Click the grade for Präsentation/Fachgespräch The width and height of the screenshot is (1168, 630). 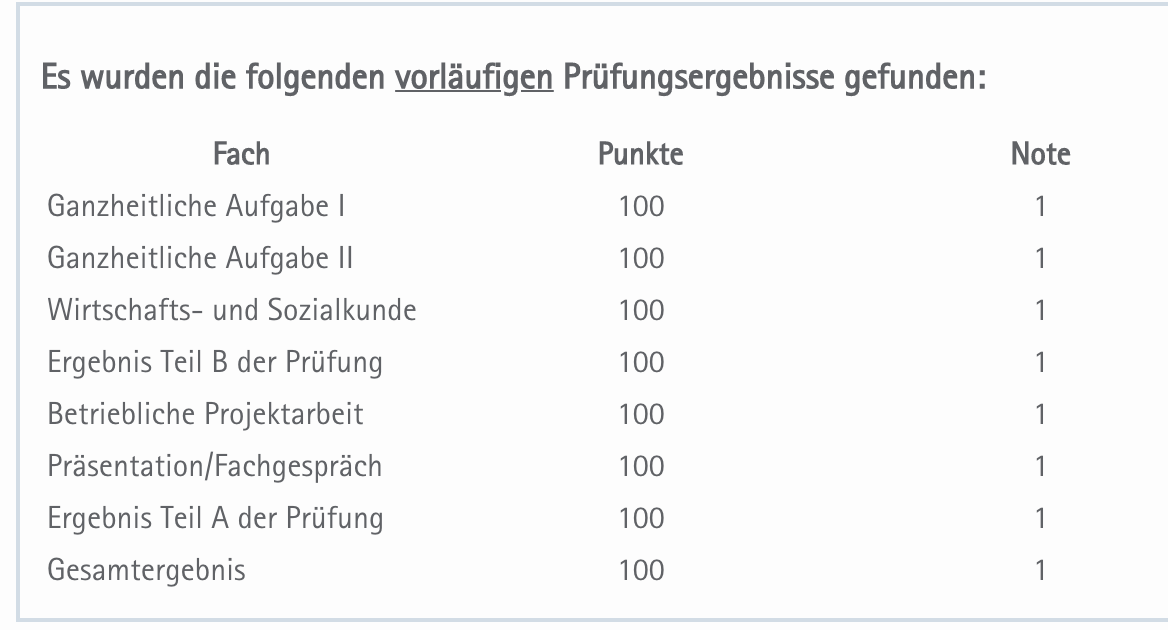(1040, 467)
